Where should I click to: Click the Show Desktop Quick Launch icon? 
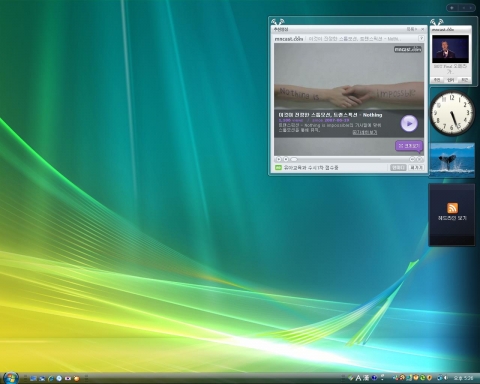(33, 378)
